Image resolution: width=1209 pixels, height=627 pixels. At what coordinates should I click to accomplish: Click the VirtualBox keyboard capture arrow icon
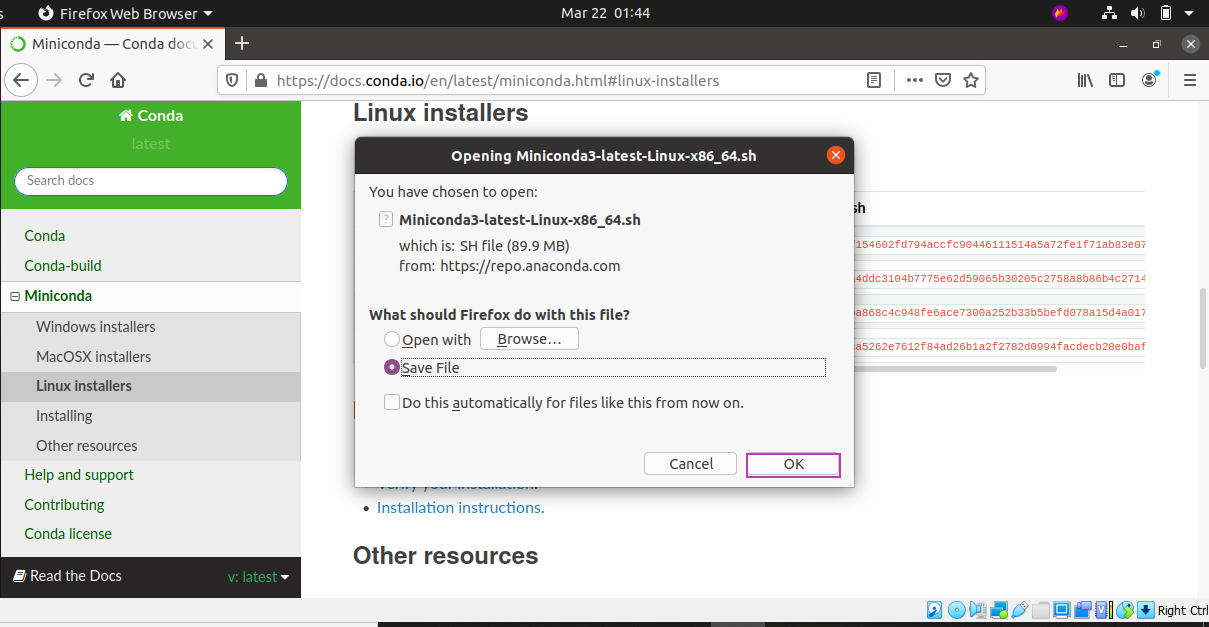pyautogui.click(x=1146, y=610)
